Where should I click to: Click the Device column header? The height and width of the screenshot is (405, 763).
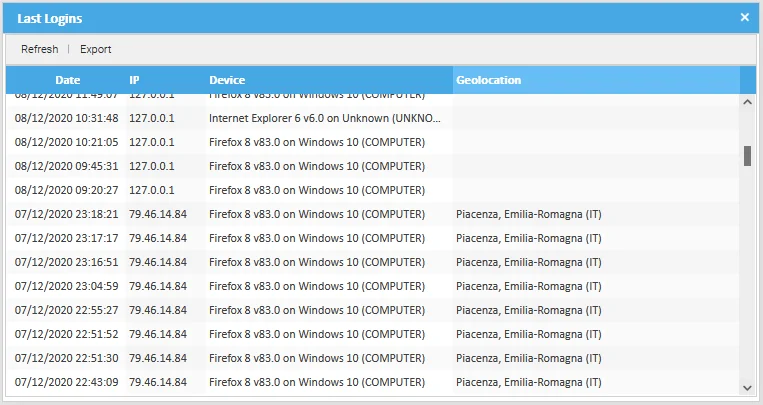[x=227, y=80]
